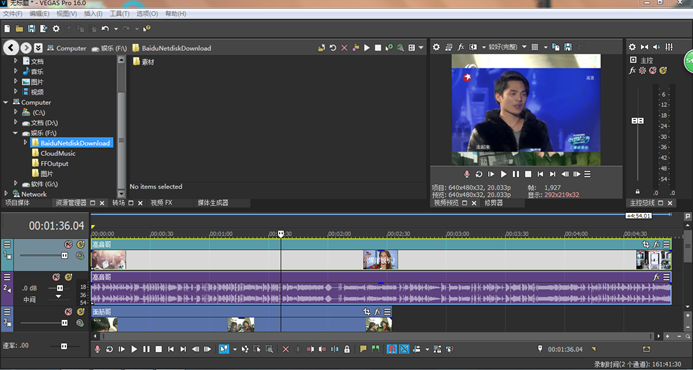Open Event Pan/Crop on first video track event
The image size is (693, 370).
click(646, 244)
